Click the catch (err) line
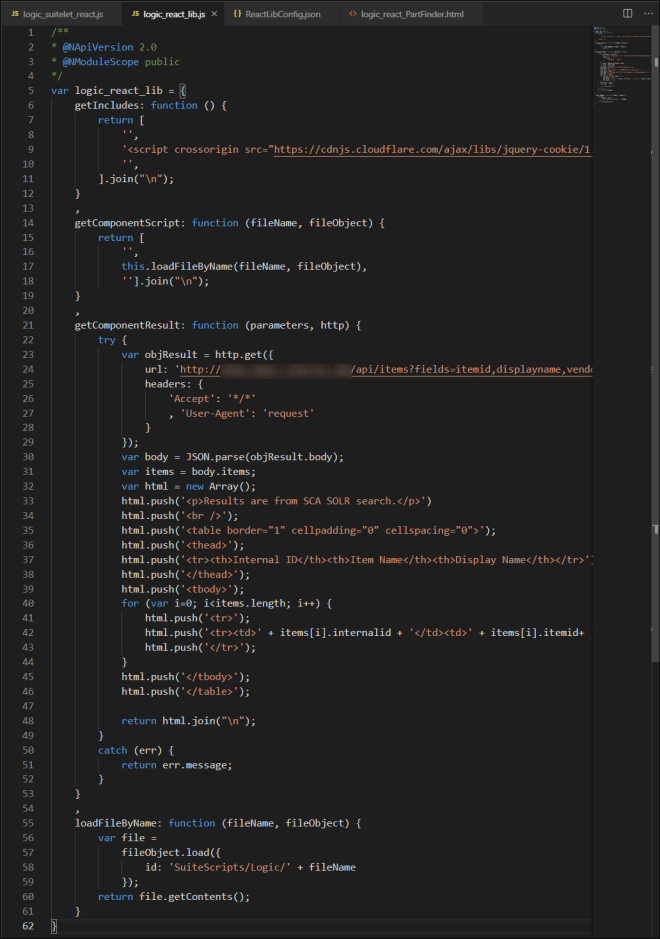This screenshot has width=660, height=939. 130,750
